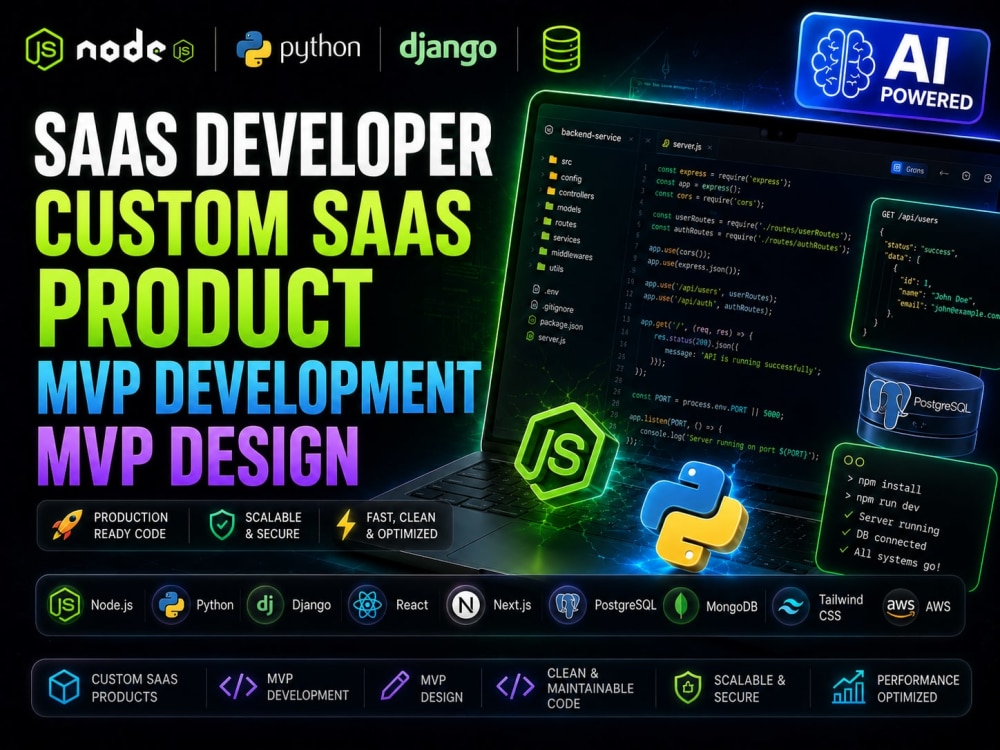Click the green Node.js hexagon logo beside 'node' wordmark

(x=44, y=49)
